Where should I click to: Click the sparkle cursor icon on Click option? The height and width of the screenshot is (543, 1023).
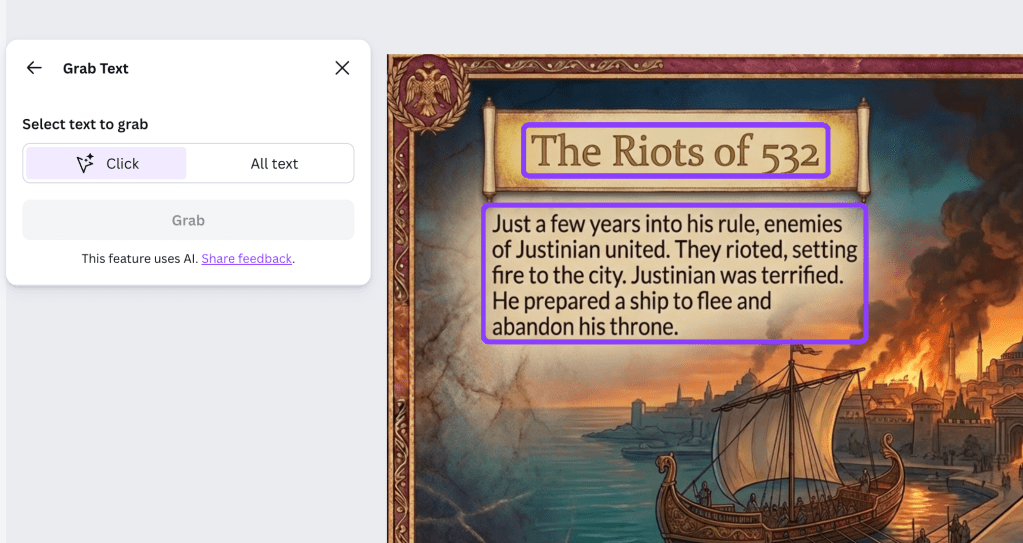pyautogui.click(x=85, y=163)
